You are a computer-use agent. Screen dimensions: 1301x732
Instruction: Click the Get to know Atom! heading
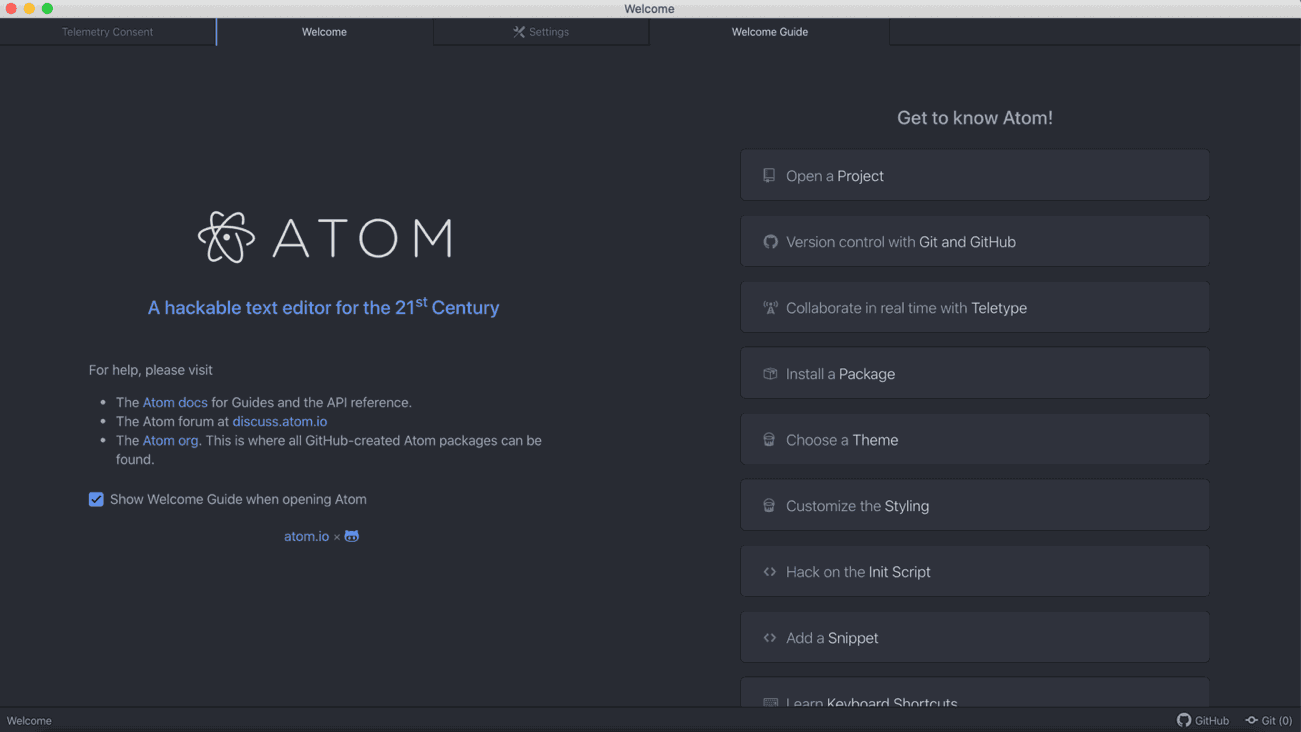[x=975, y=118]
